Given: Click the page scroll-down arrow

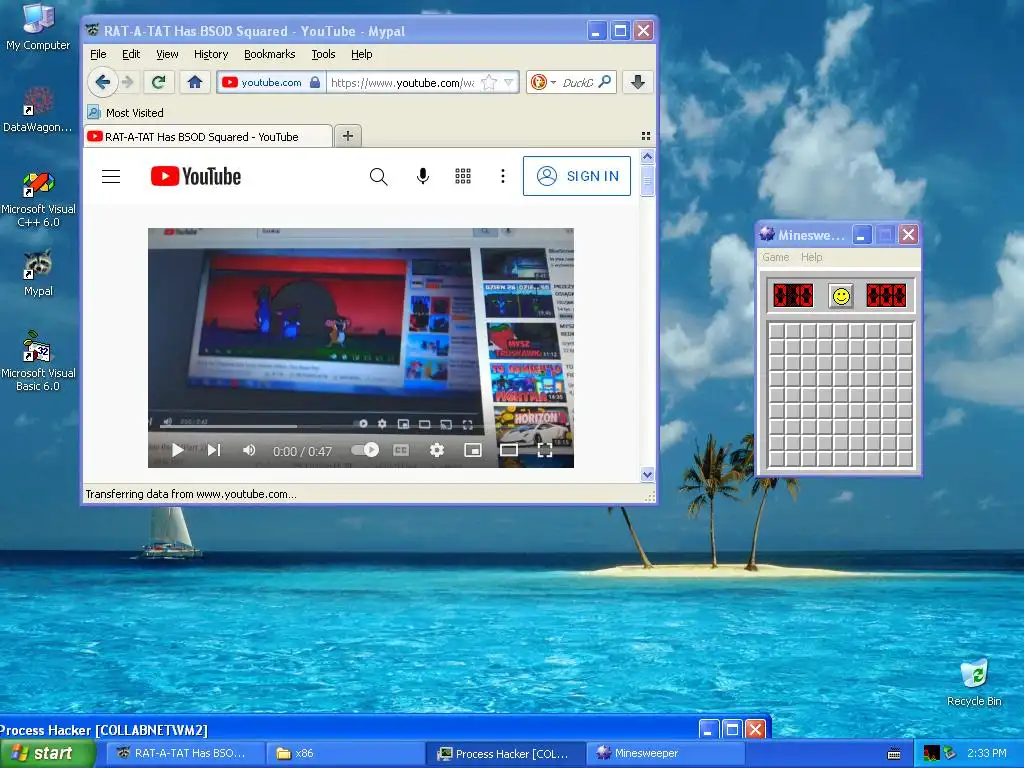Looking at the screenshot, I should 647,475.
